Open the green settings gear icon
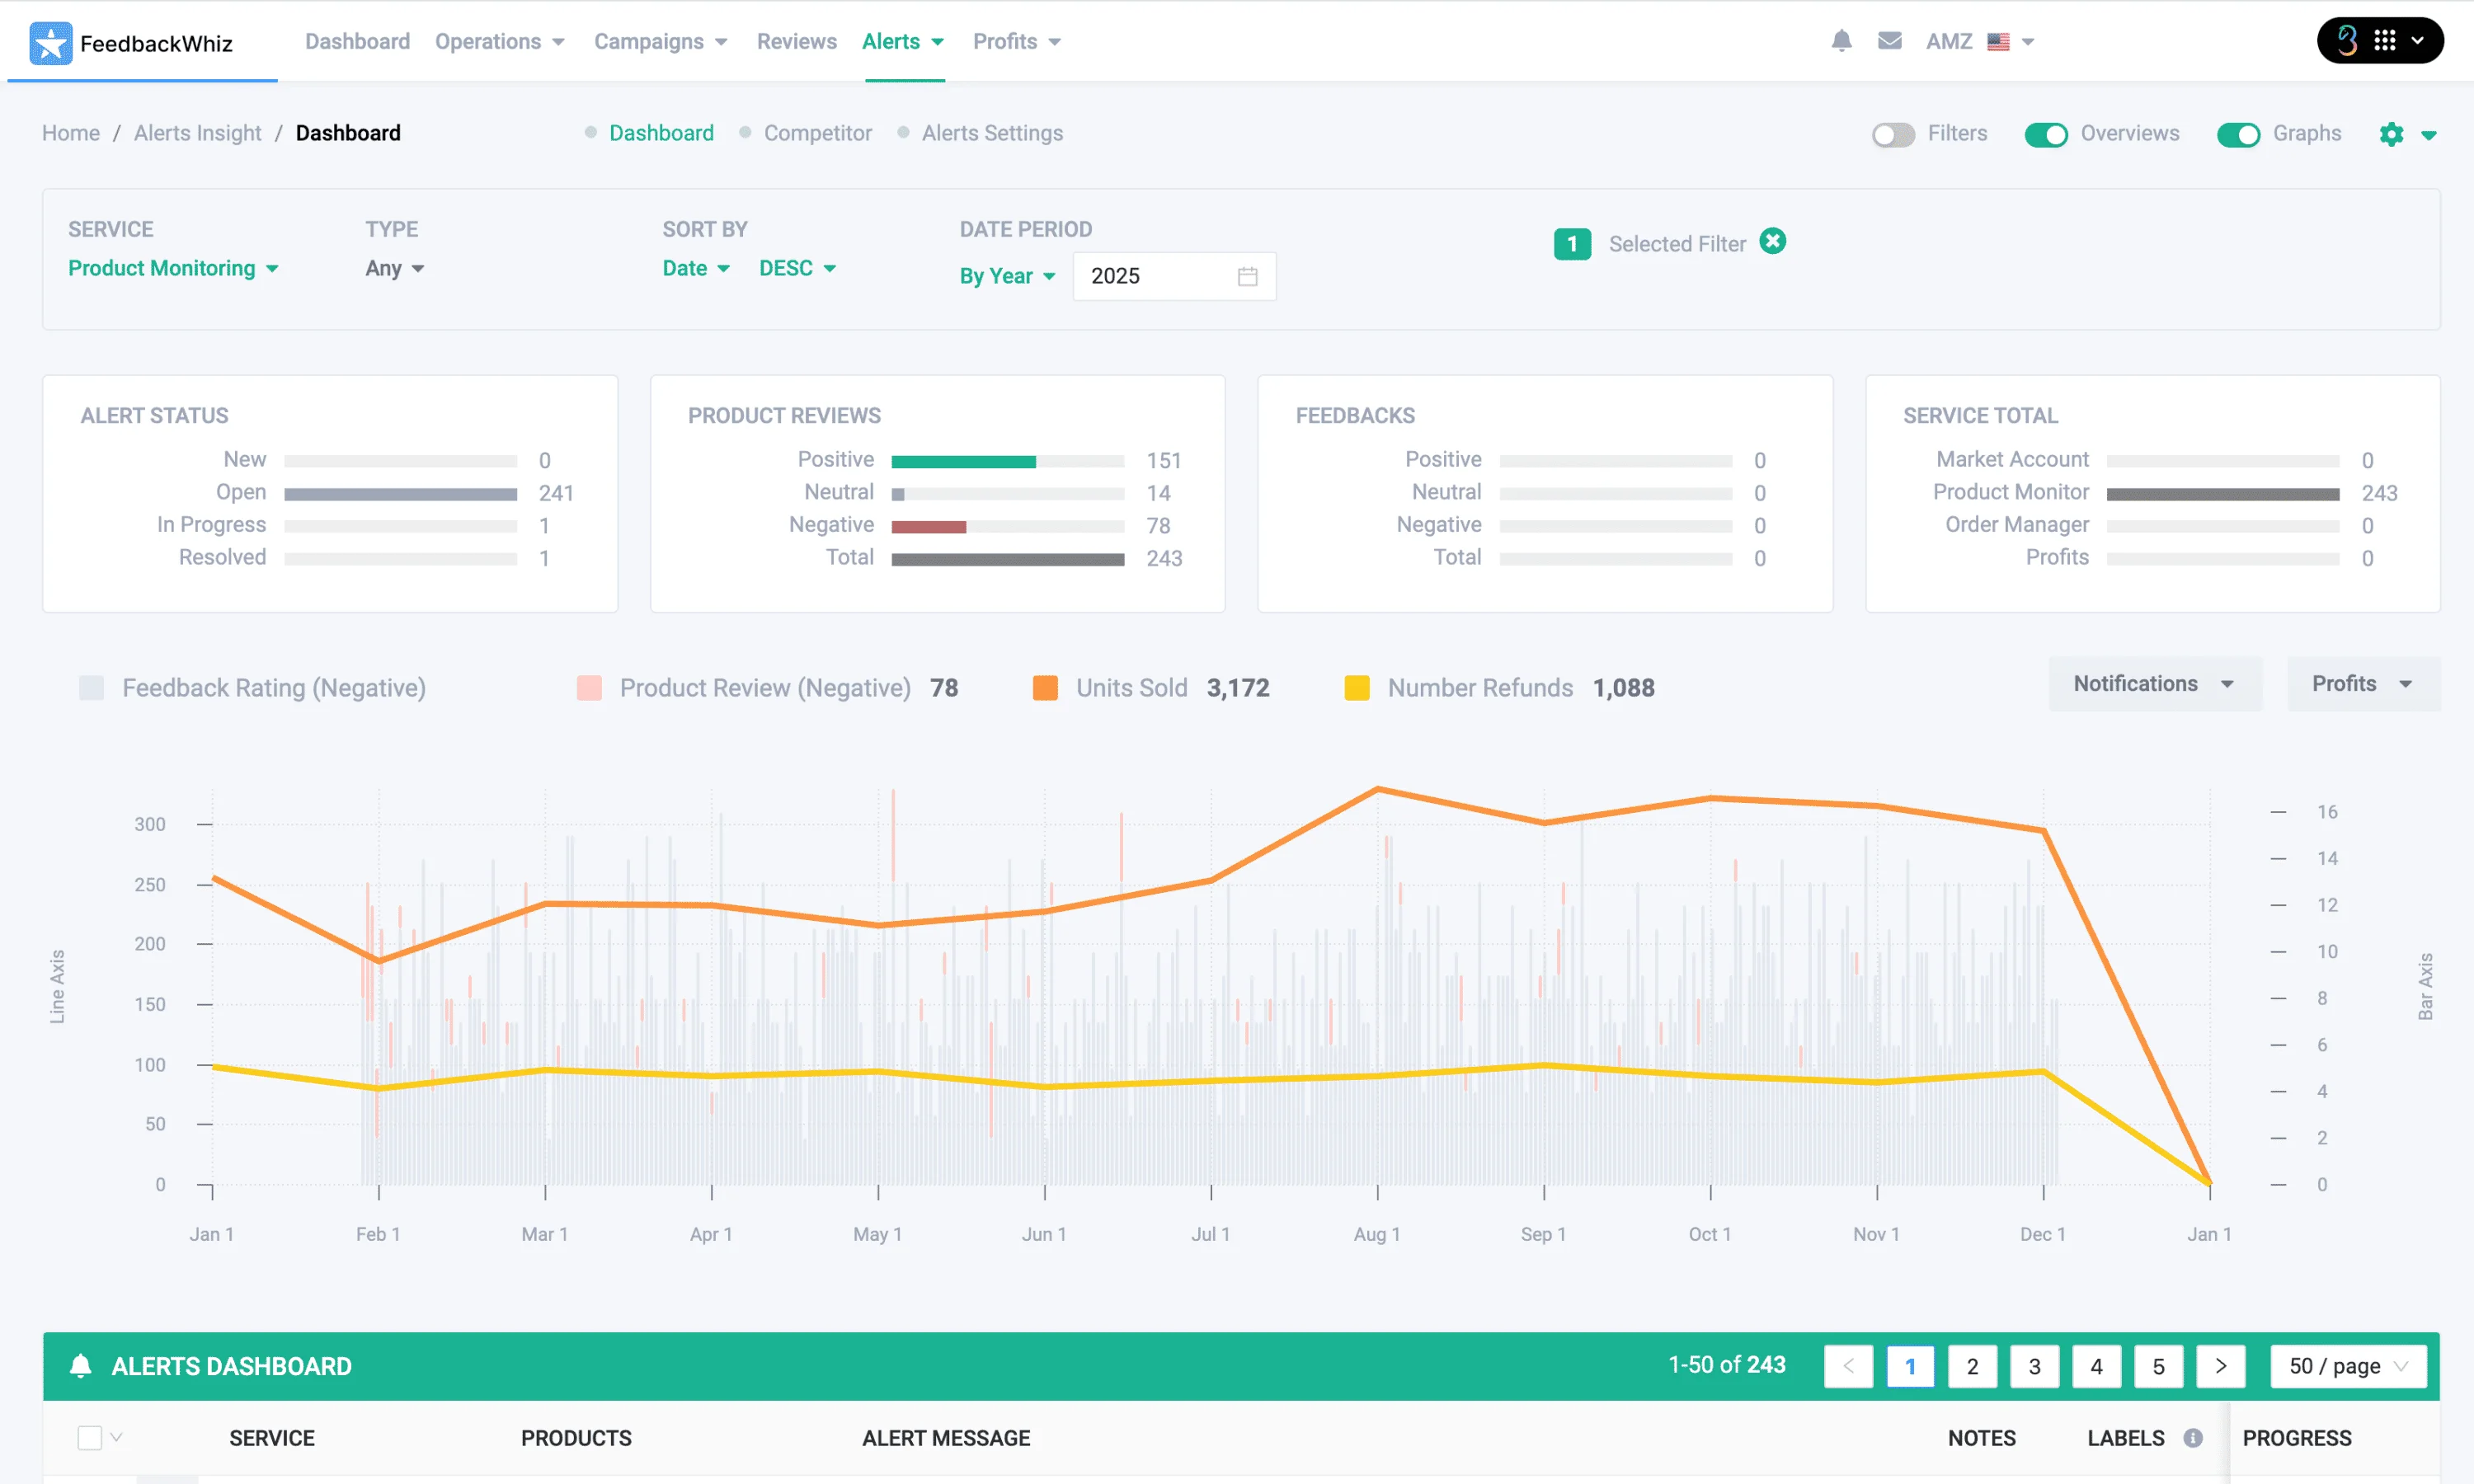Viewport: 2474px width, 1484px height. point(2390,134)
